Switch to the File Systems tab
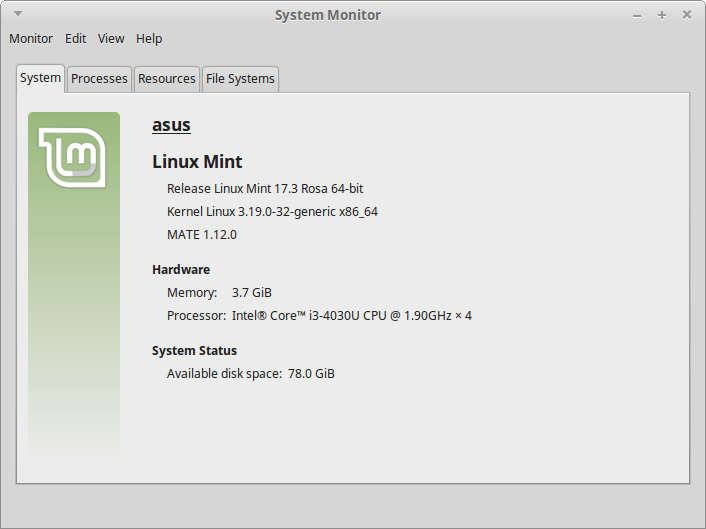 click(240, 79)
